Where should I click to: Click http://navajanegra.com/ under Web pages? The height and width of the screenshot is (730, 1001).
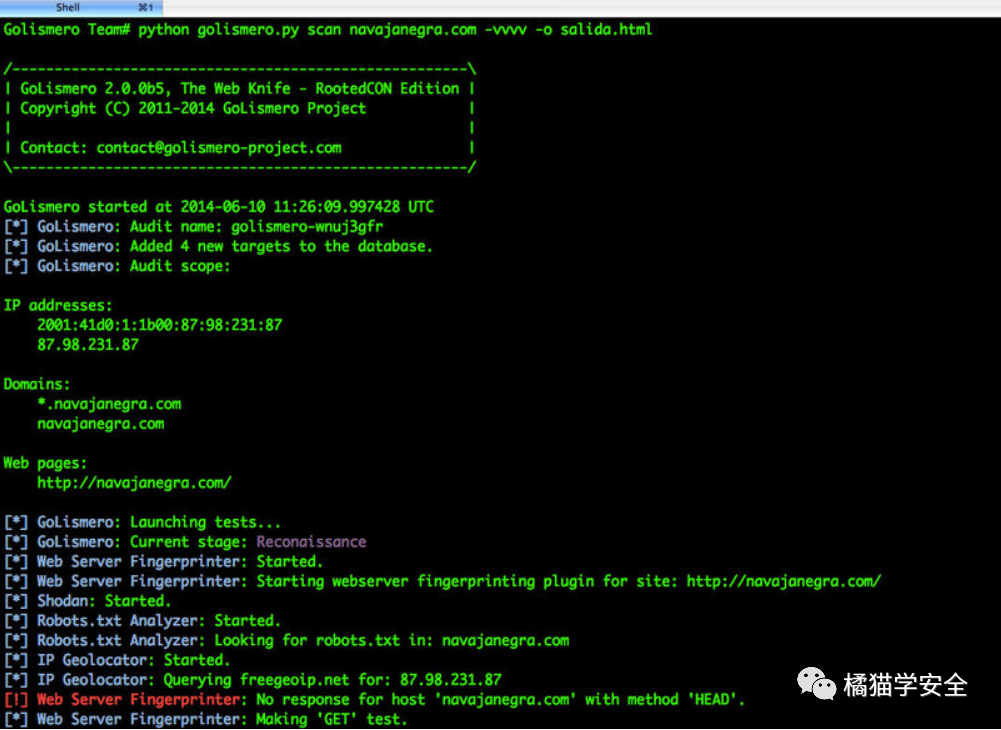(x=134, y=483)
